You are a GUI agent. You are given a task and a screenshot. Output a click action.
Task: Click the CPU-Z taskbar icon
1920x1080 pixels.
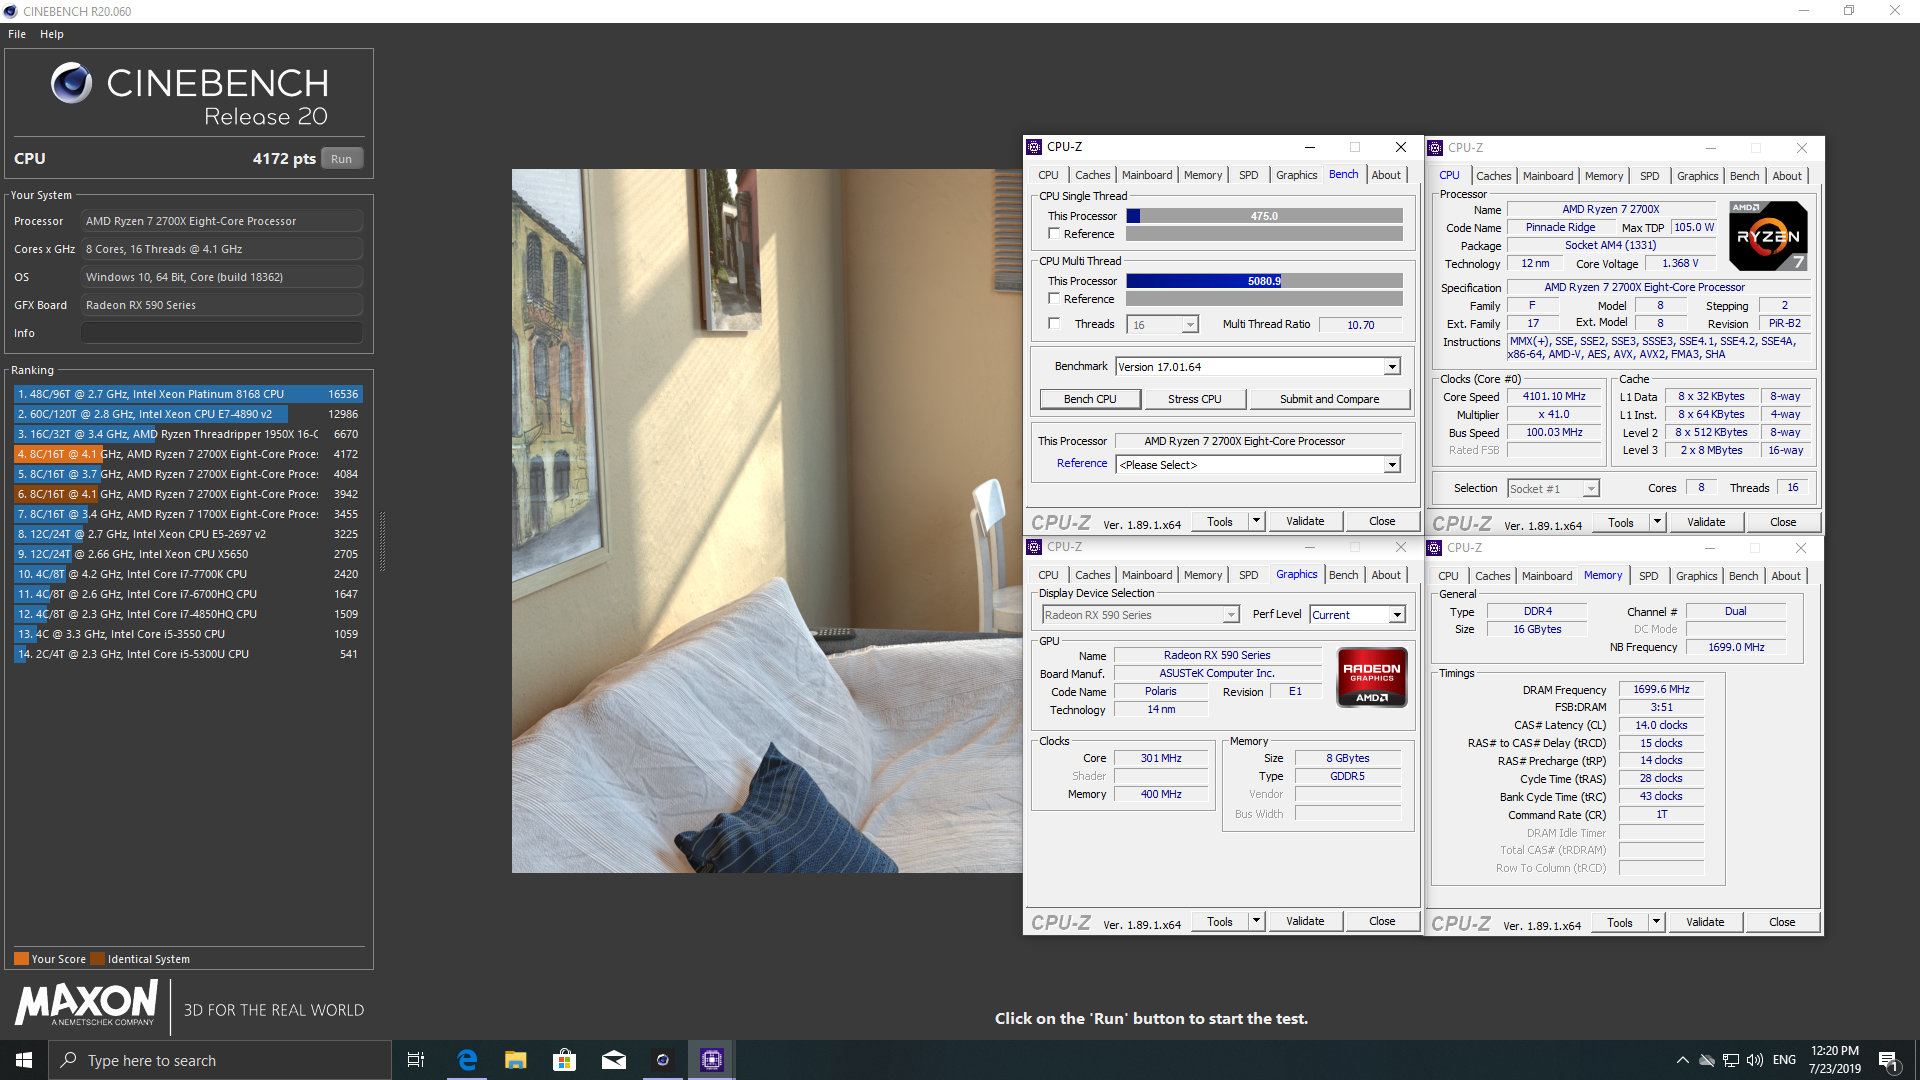point(711,1060)
